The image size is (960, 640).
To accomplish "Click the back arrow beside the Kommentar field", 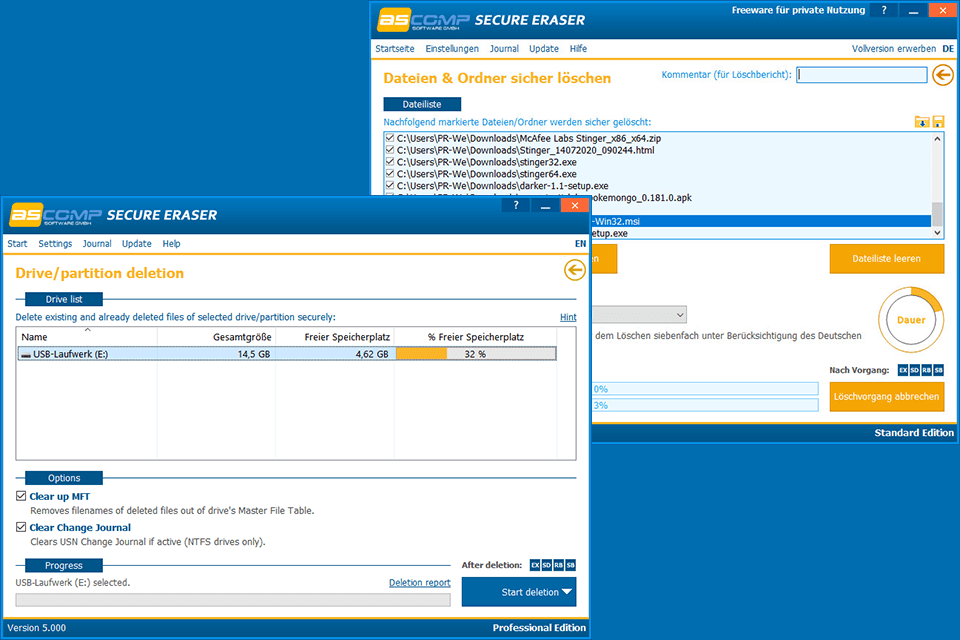I will tap(943, 75).
